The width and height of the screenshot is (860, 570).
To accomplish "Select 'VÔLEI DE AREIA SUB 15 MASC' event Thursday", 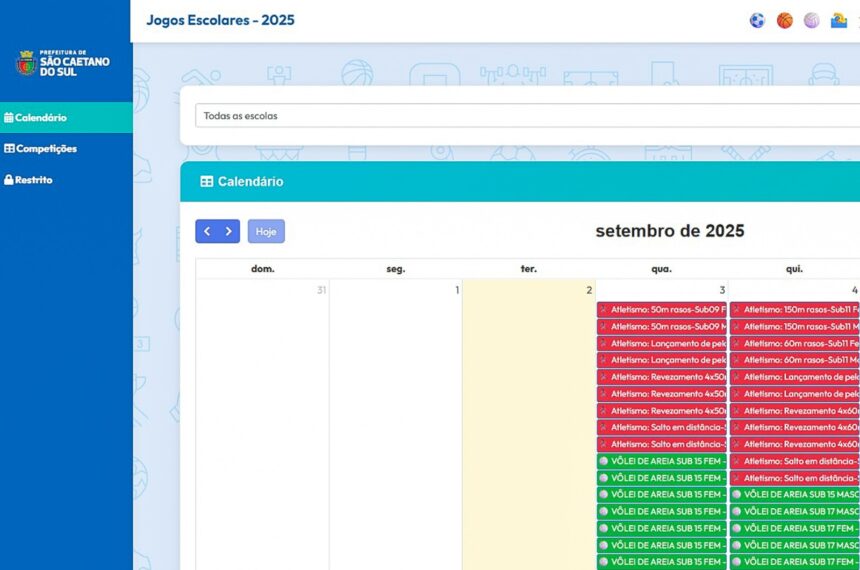I will 794,494.
